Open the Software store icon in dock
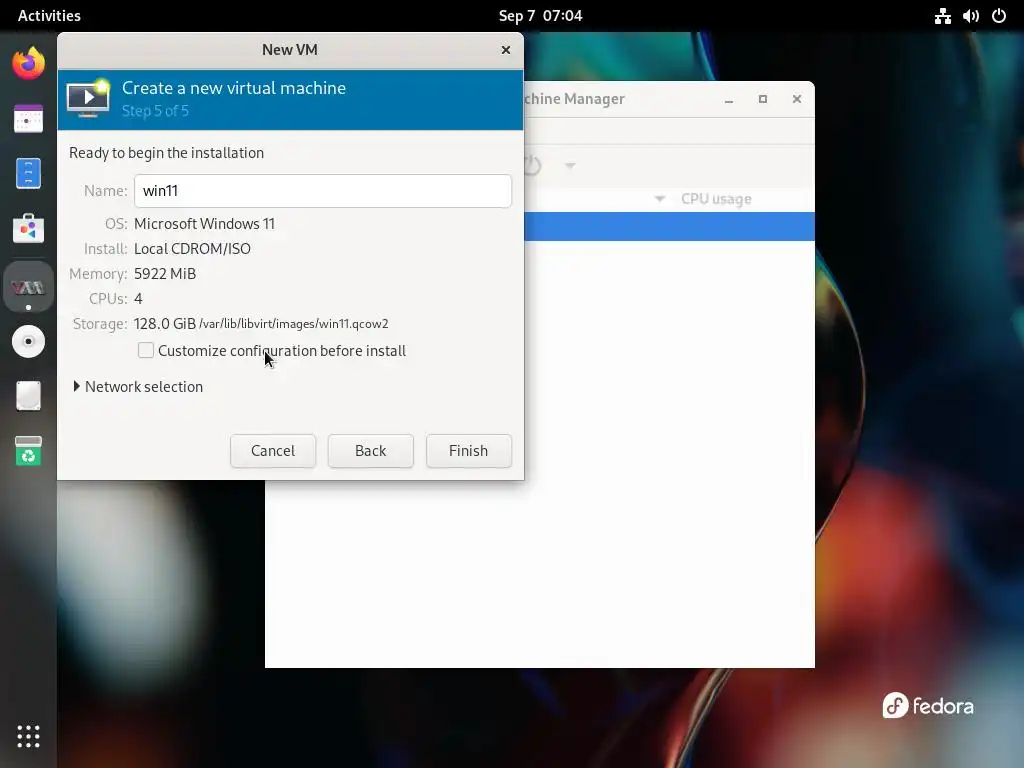The width and height of the screenshot is (1024, 768). click(x=28, y=228)
